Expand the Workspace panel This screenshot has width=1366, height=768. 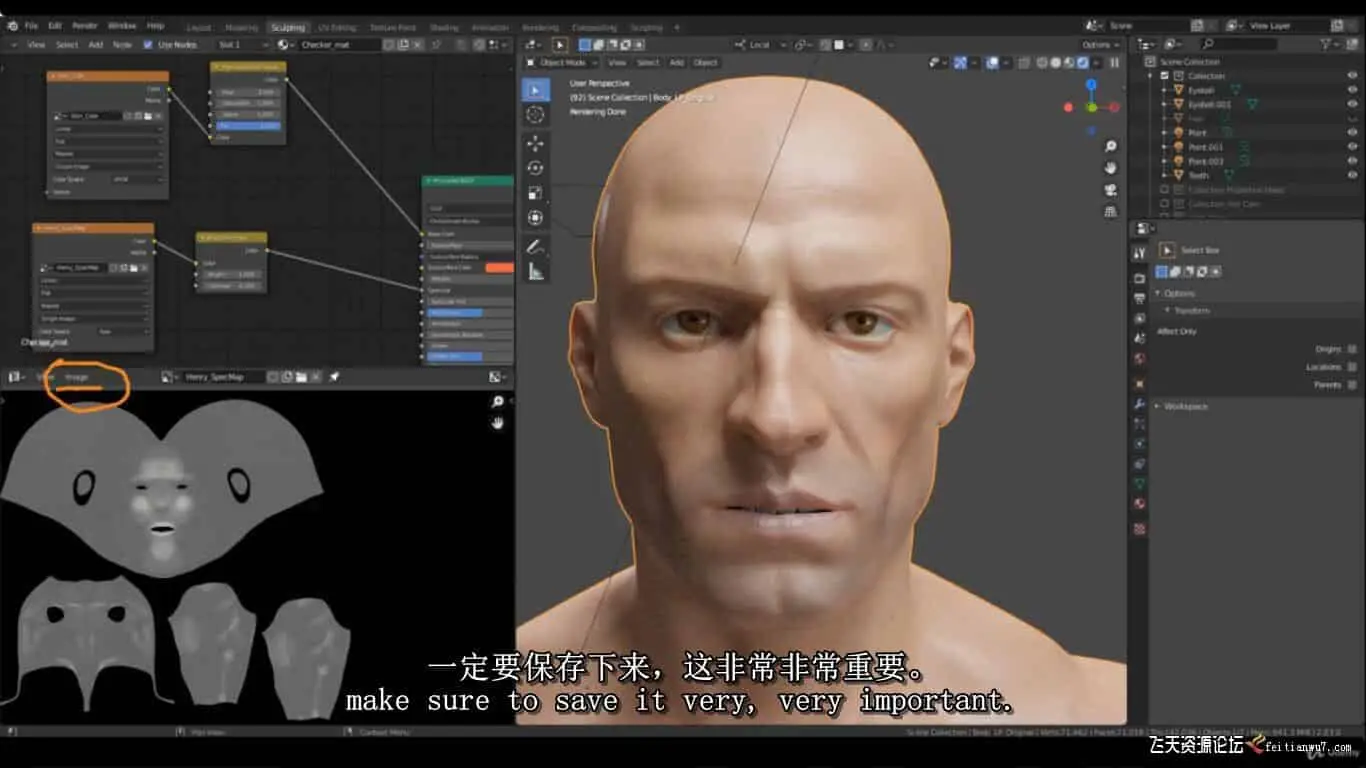1185,406
